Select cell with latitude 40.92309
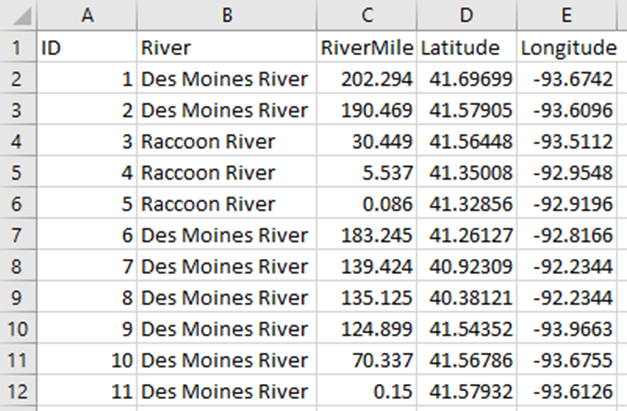 point(467,266)
